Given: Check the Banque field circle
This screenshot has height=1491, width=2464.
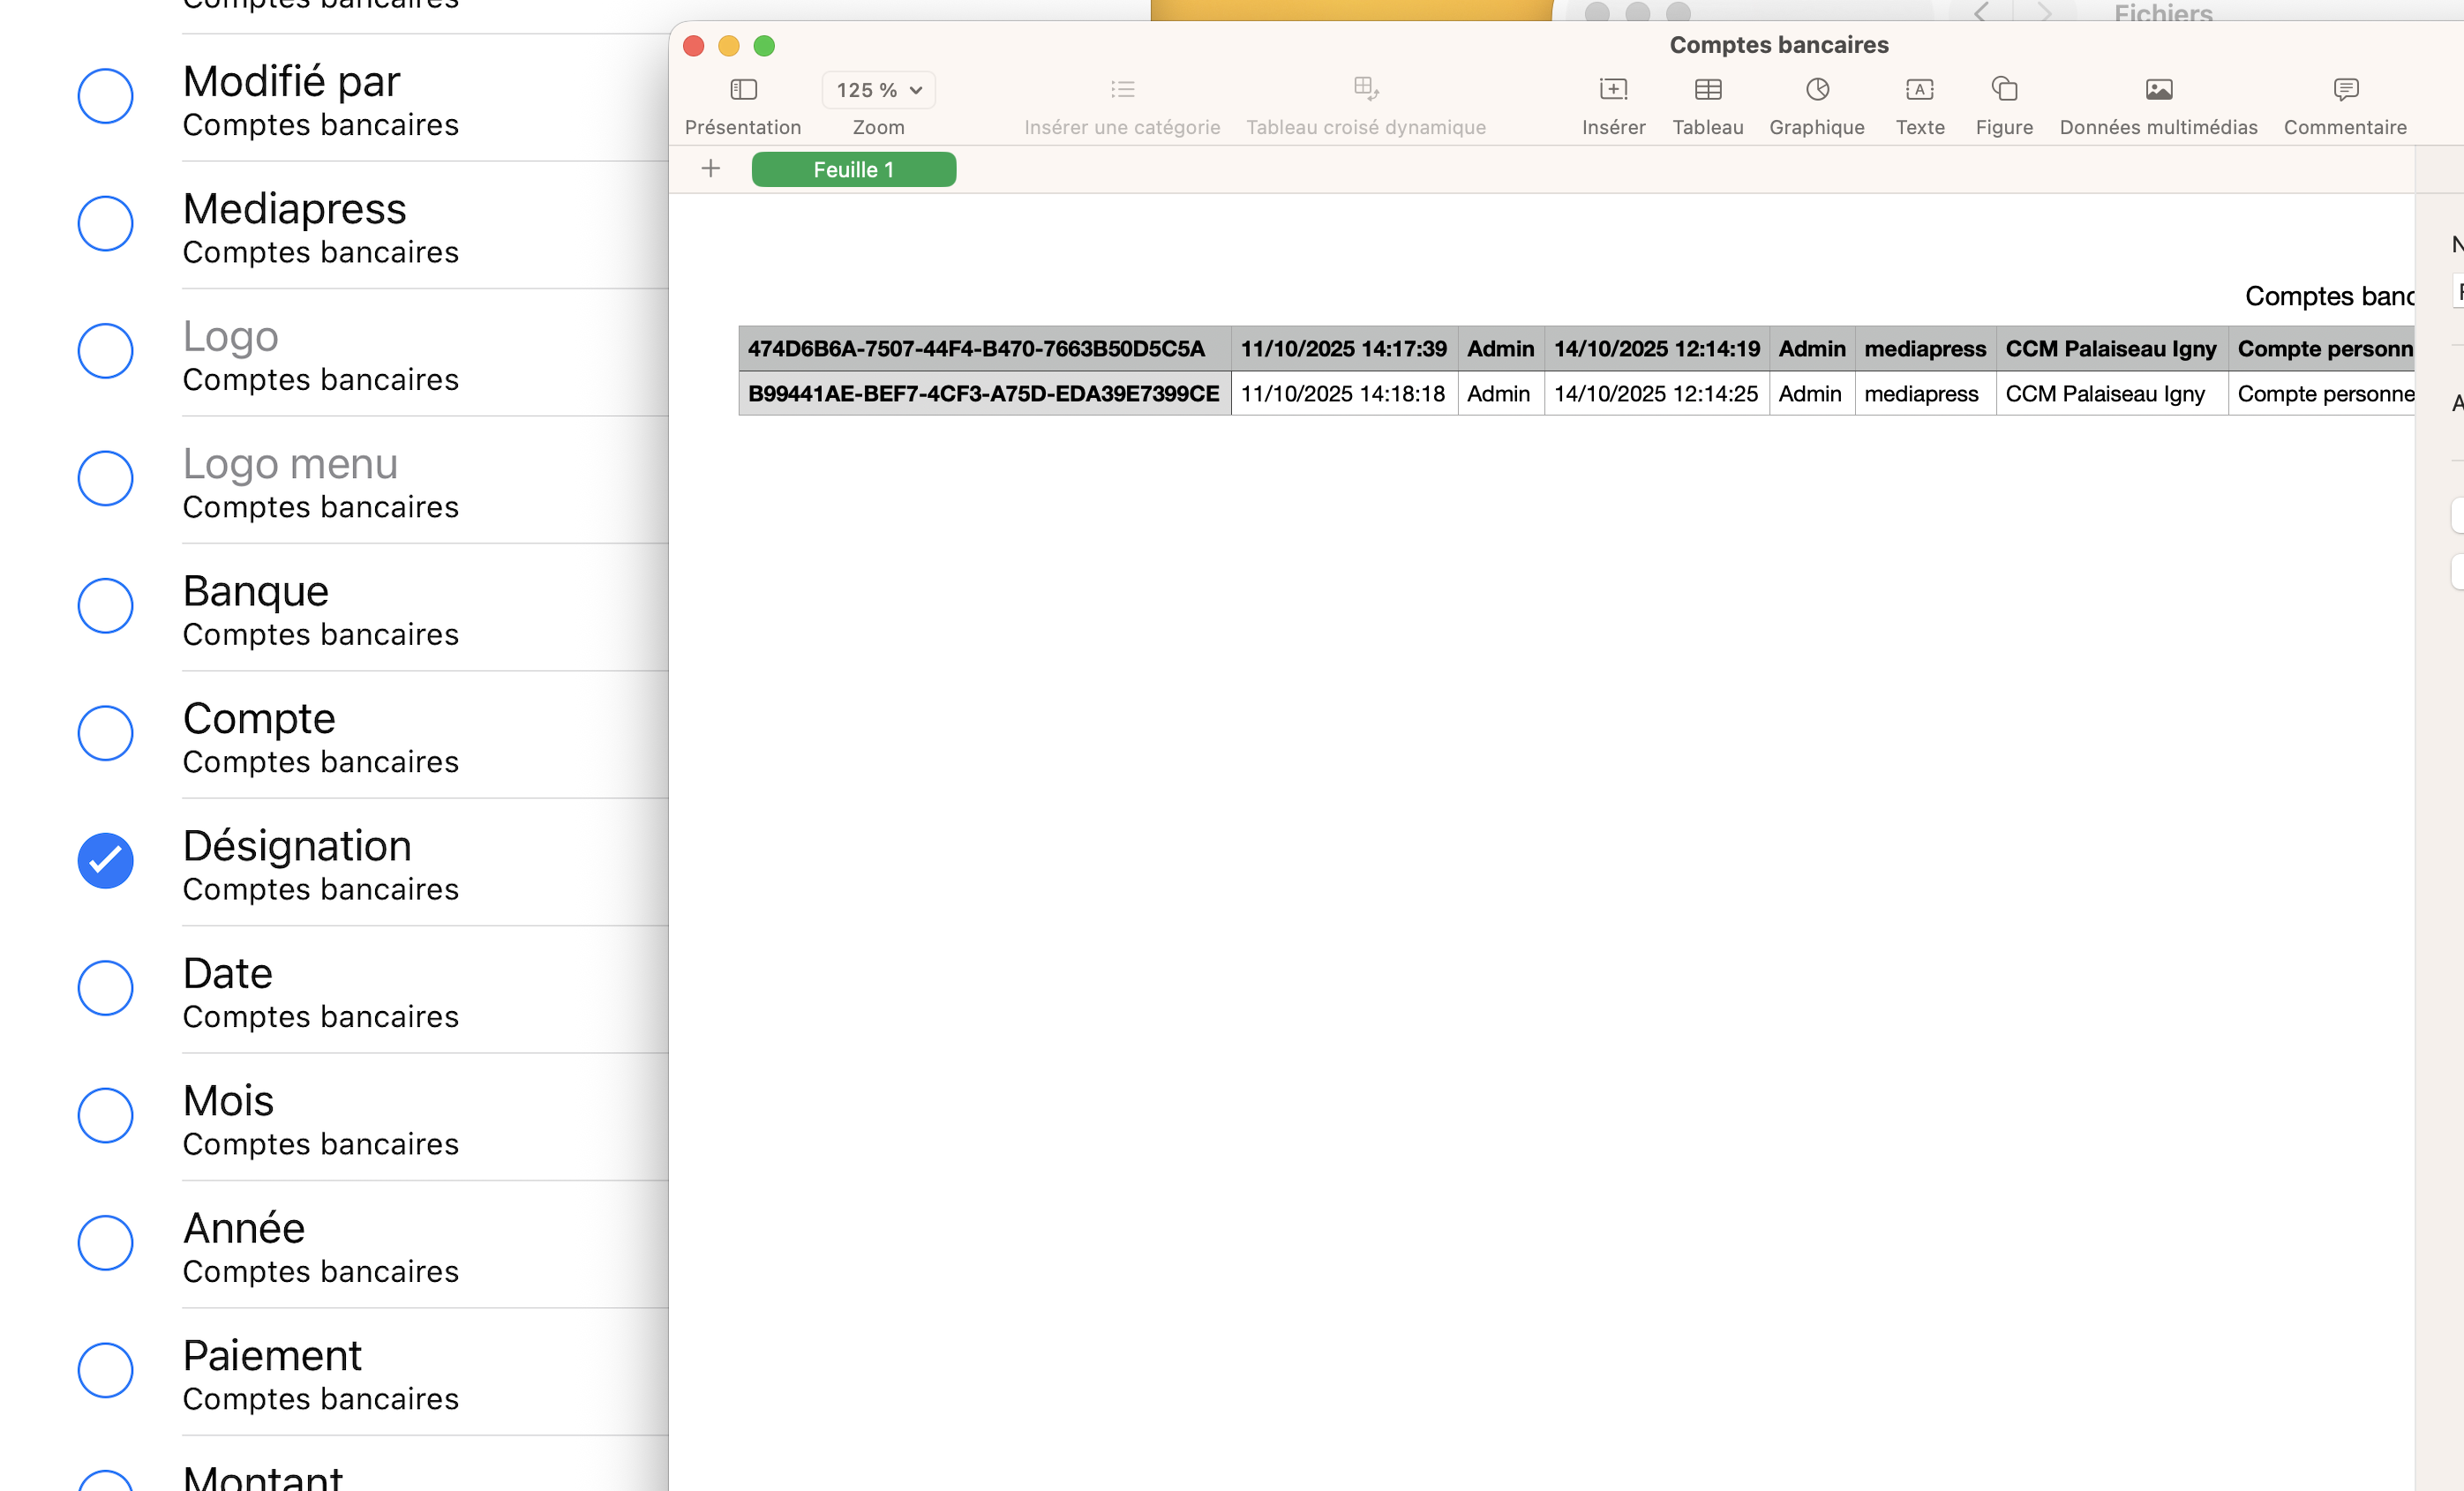Looking at the screenshot, I should click(x=106, y=606).
